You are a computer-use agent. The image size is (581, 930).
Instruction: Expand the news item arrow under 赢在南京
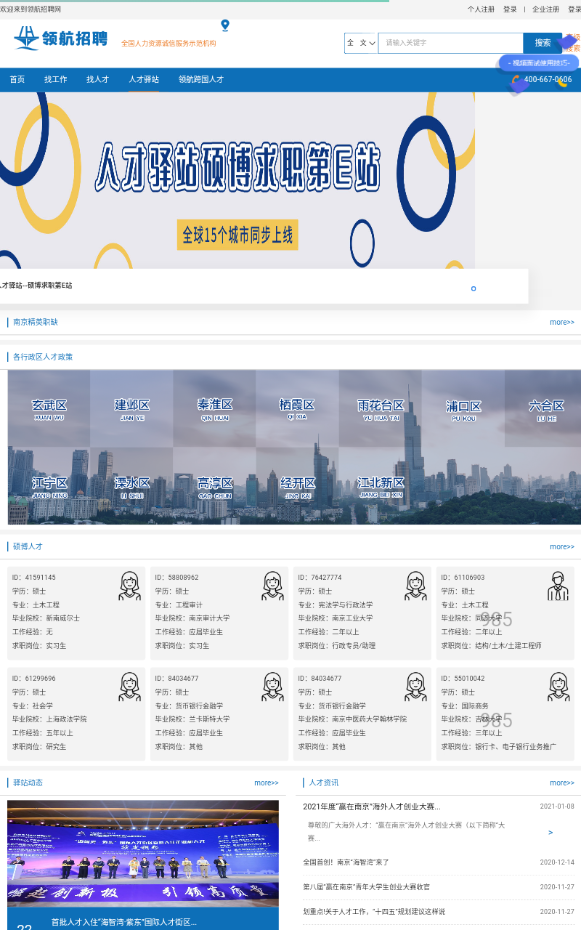(551, 832)
